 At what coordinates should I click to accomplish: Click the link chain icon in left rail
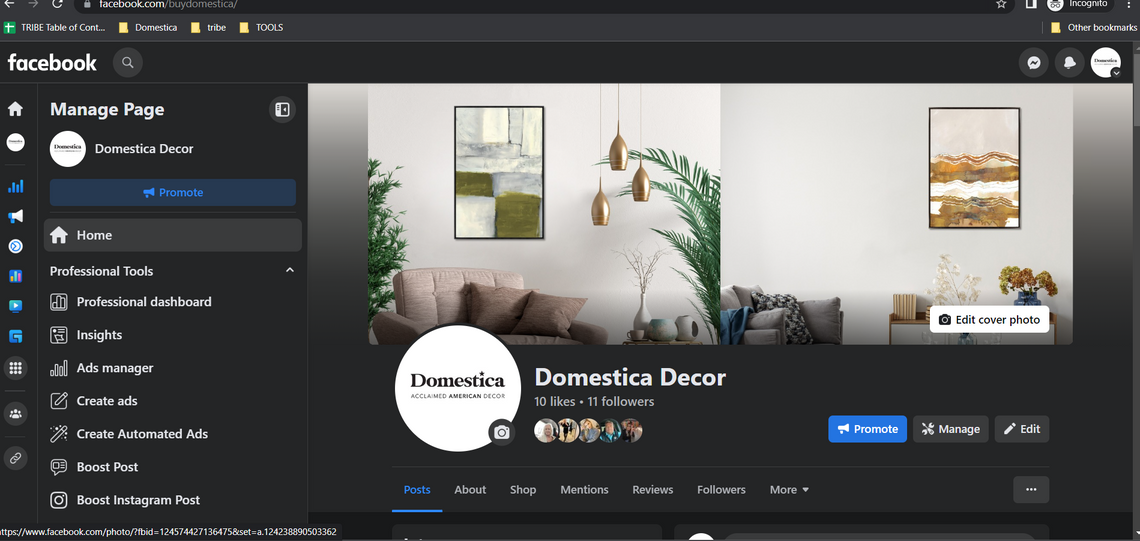(x=15, y=458)
